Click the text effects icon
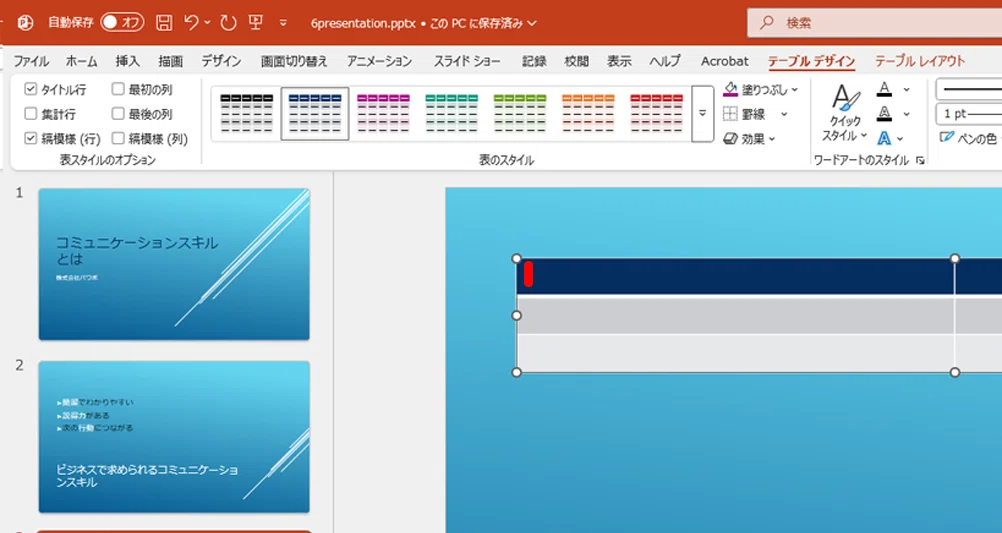The image size is (1002, 533). coord(884,138)
